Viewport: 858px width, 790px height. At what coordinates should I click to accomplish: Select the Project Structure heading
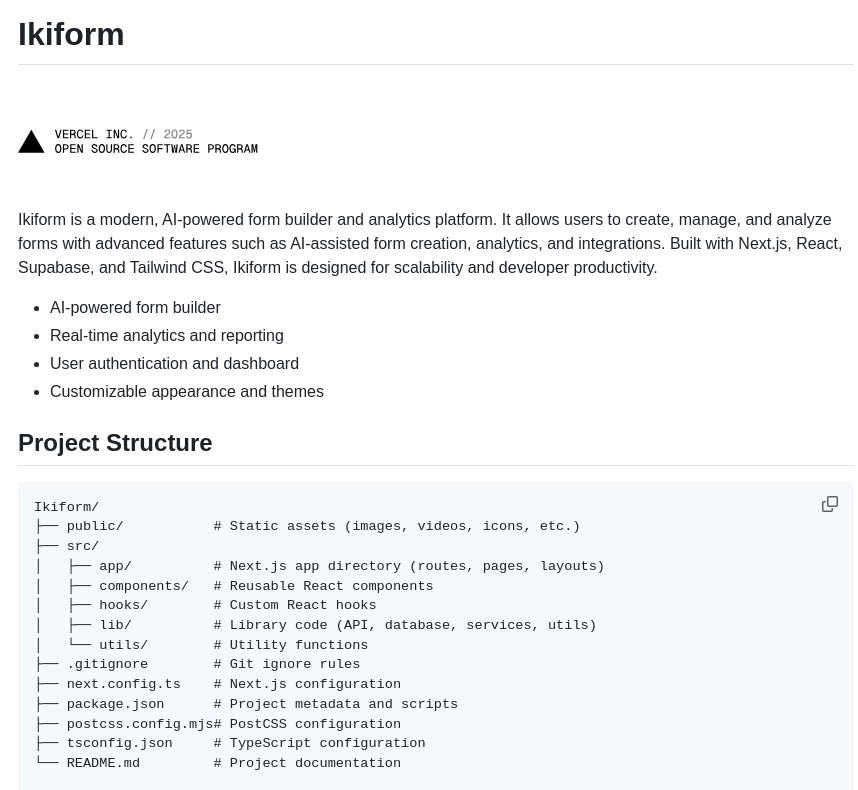[115, 443]
